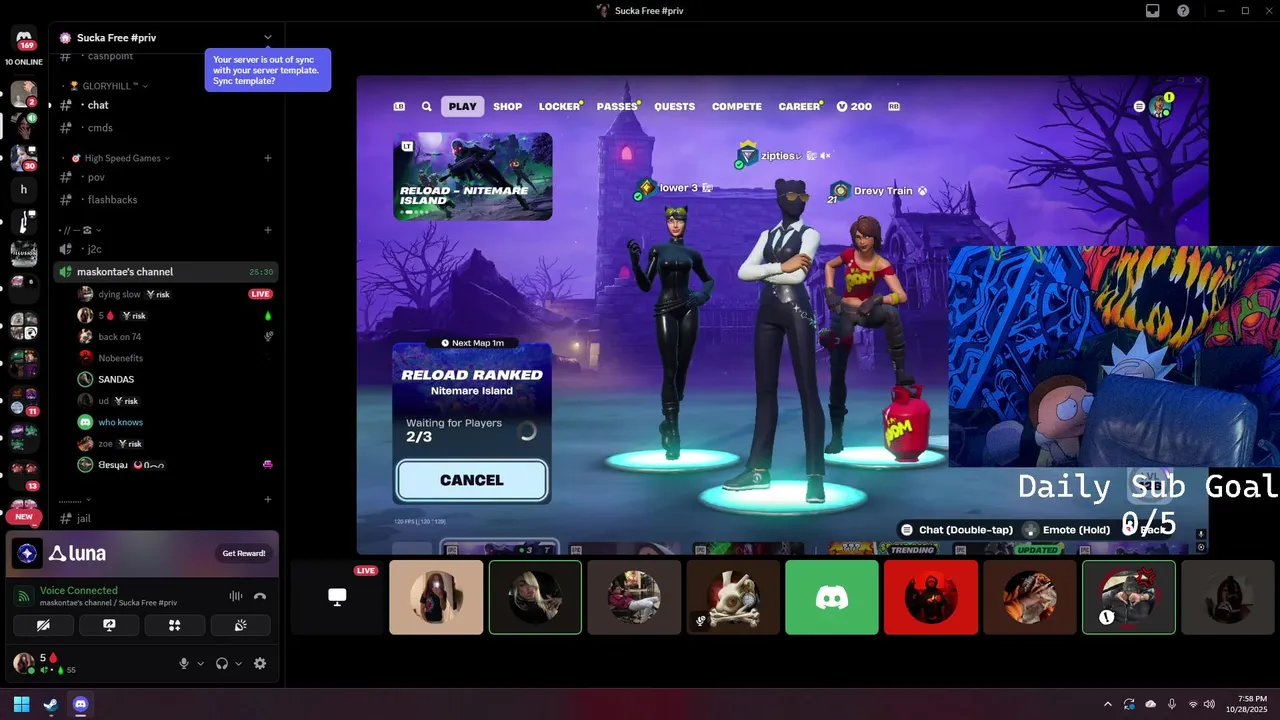Click Fortnite search magnifier icon in stream

coord(427,106)
